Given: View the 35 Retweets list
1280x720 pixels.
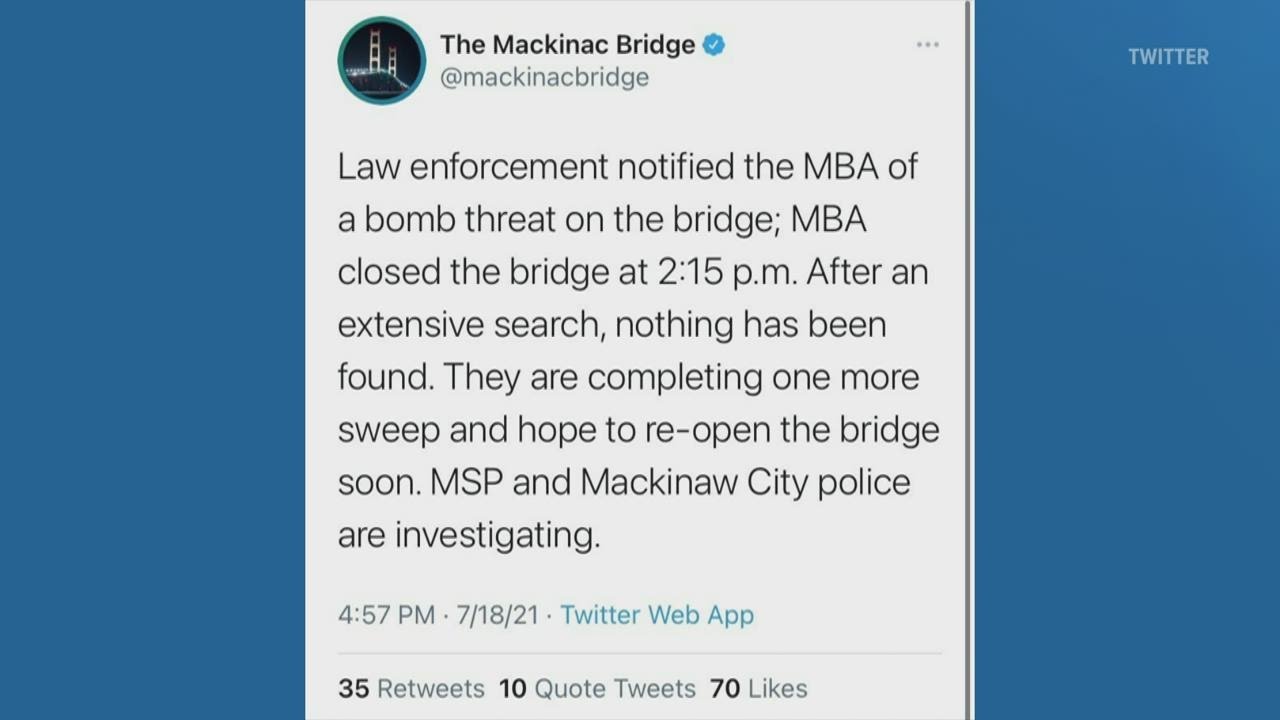Looking at the screenshot, I should click(x=411, y=688).
